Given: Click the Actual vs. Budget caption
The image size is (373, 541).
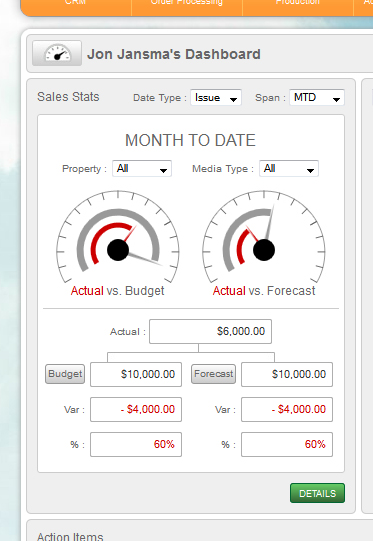Looking at the screenshot, I should 118,291.
